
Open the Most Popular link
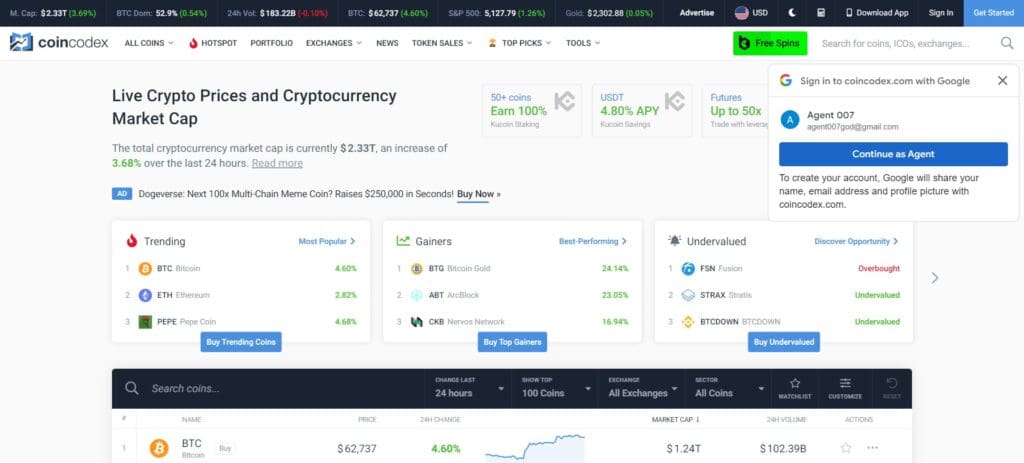[x=327, y=241]
